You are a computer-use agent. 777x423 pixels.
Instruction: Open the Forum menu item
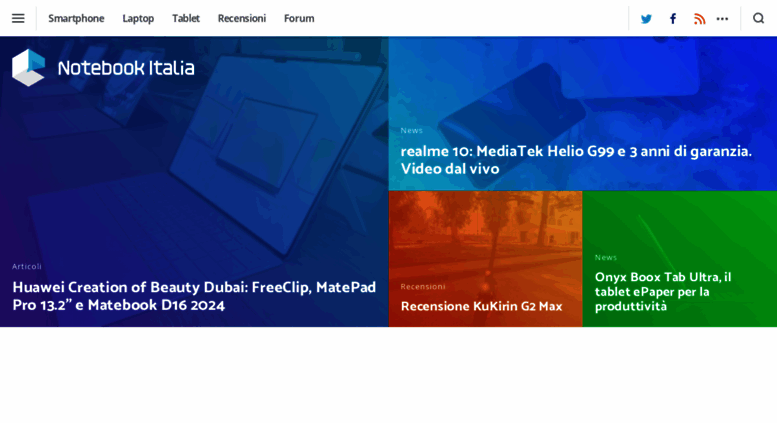click(x=299, y=18)
